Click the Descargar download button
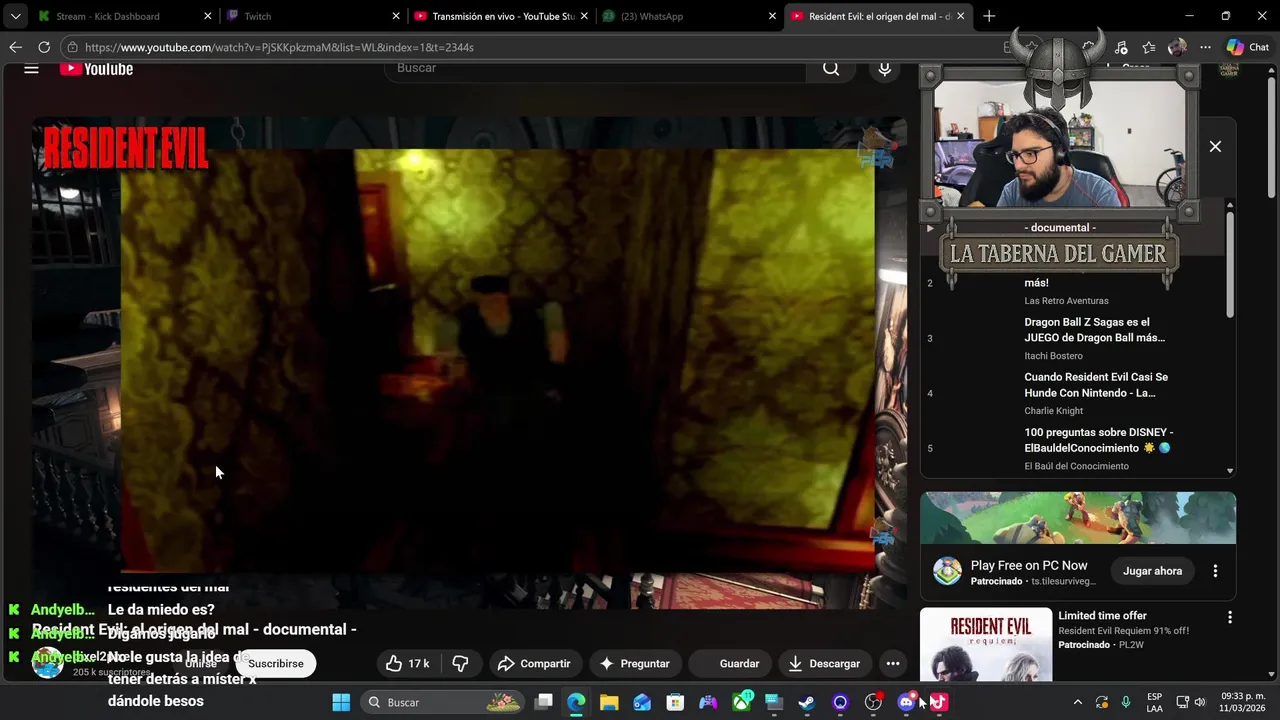The width and height of the screenshot is (1280, 720). 824,663
